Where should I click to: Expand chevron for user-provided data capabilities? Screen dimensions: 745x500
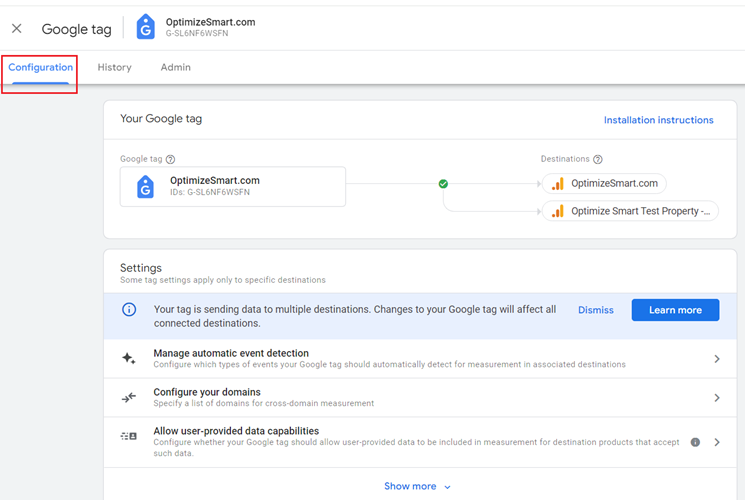click(717, 442)
